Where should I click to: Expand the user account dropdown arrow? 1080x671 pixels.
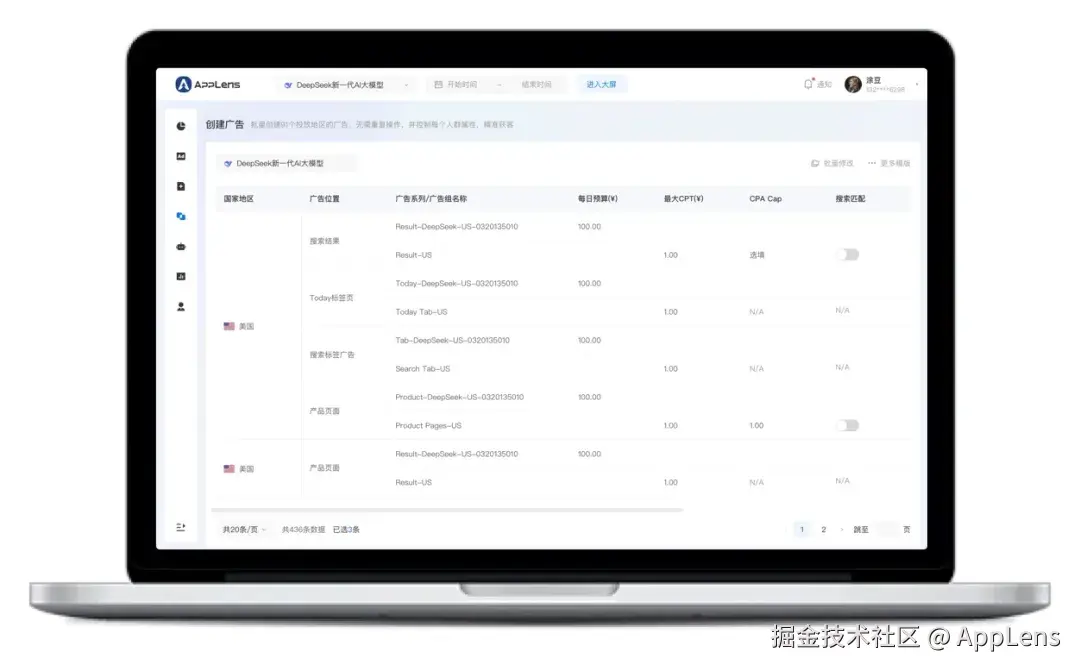[x=917, y=84]
